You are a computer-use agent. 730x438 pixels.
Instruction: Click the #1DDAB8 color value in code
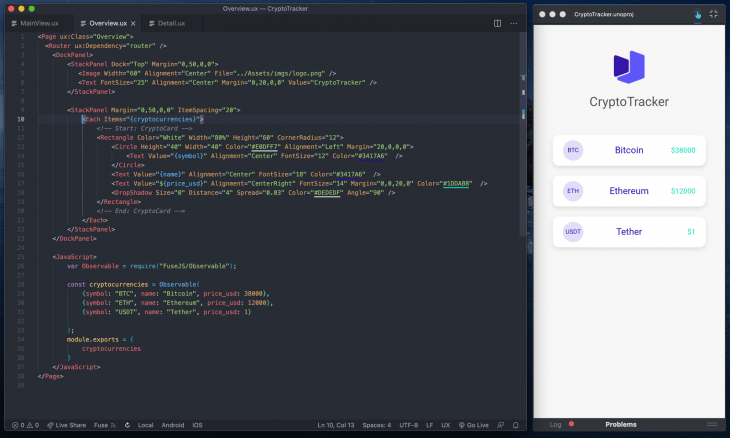pyautogui.click(x=457, y=183)
